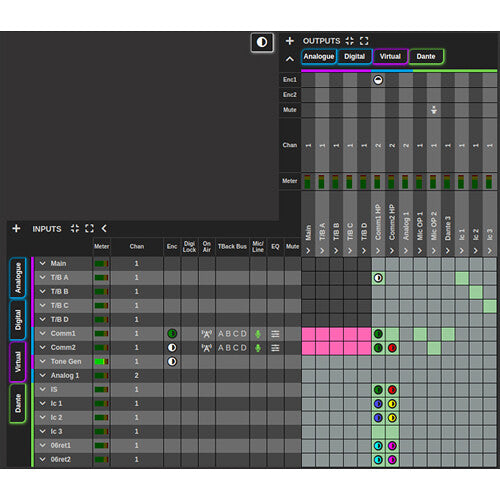Click the Comm1 Mic/Line microphone icon
Screen dimensions: 500x500
[x=258, y=334]
